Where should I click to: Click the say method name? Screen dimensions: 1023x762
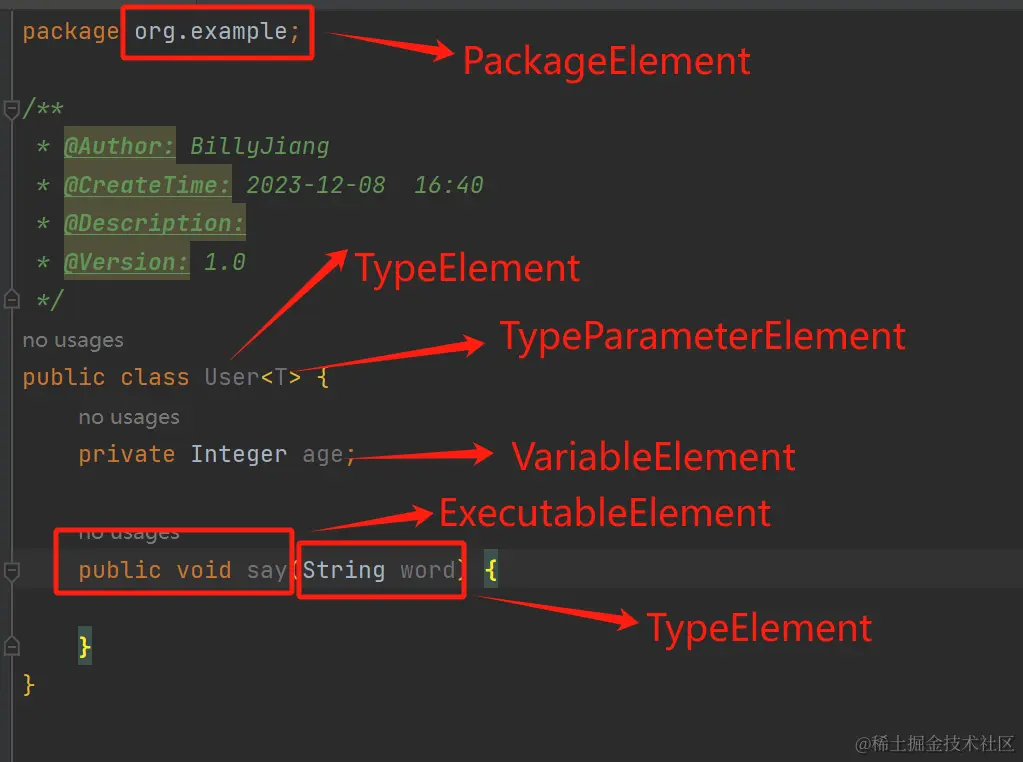click(266, 571)
